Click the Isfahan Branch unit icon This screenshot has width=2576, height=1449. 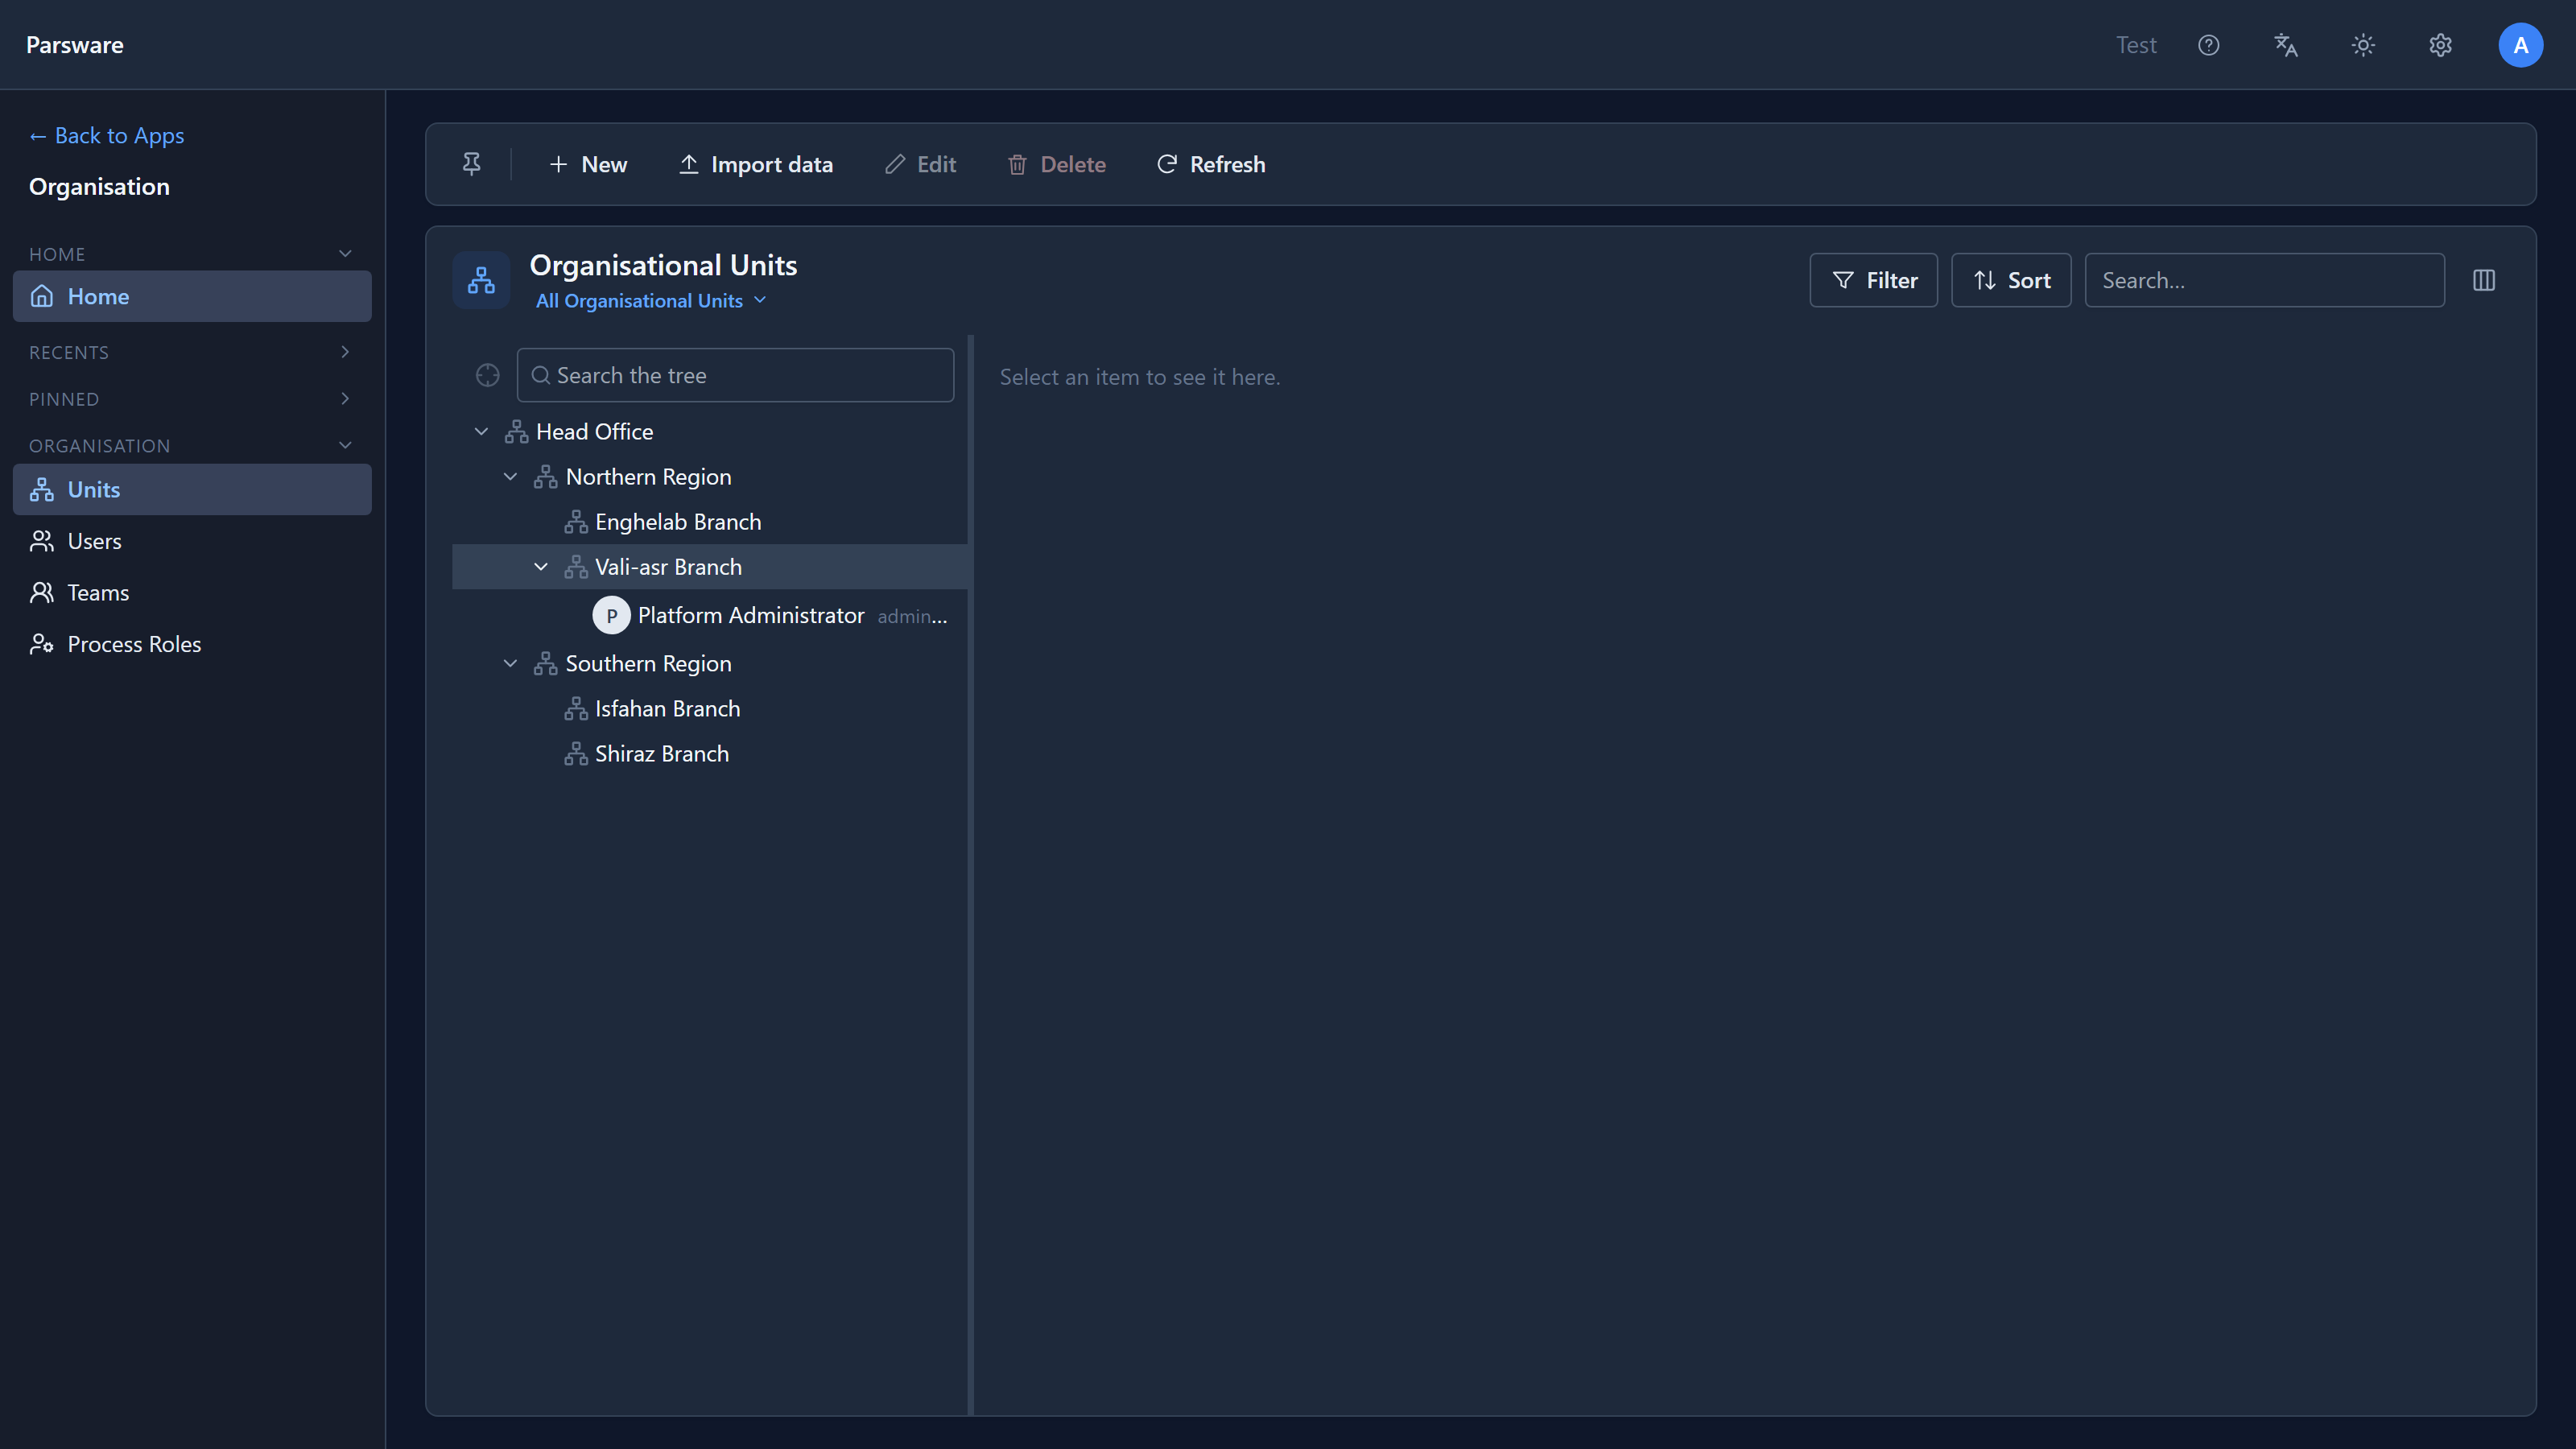point(575,709)
